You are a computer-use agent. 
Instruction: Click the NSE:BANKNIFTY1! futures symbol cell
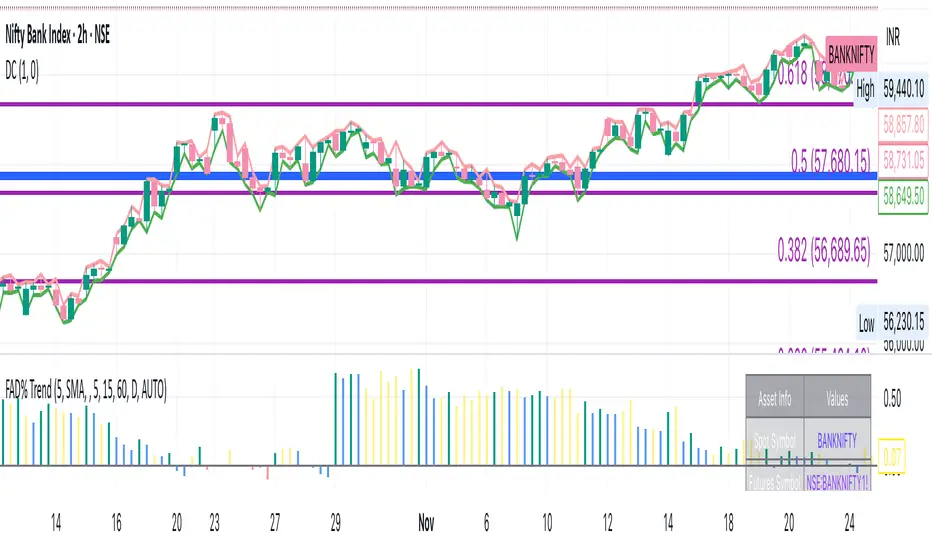click(x=836, y=483)
